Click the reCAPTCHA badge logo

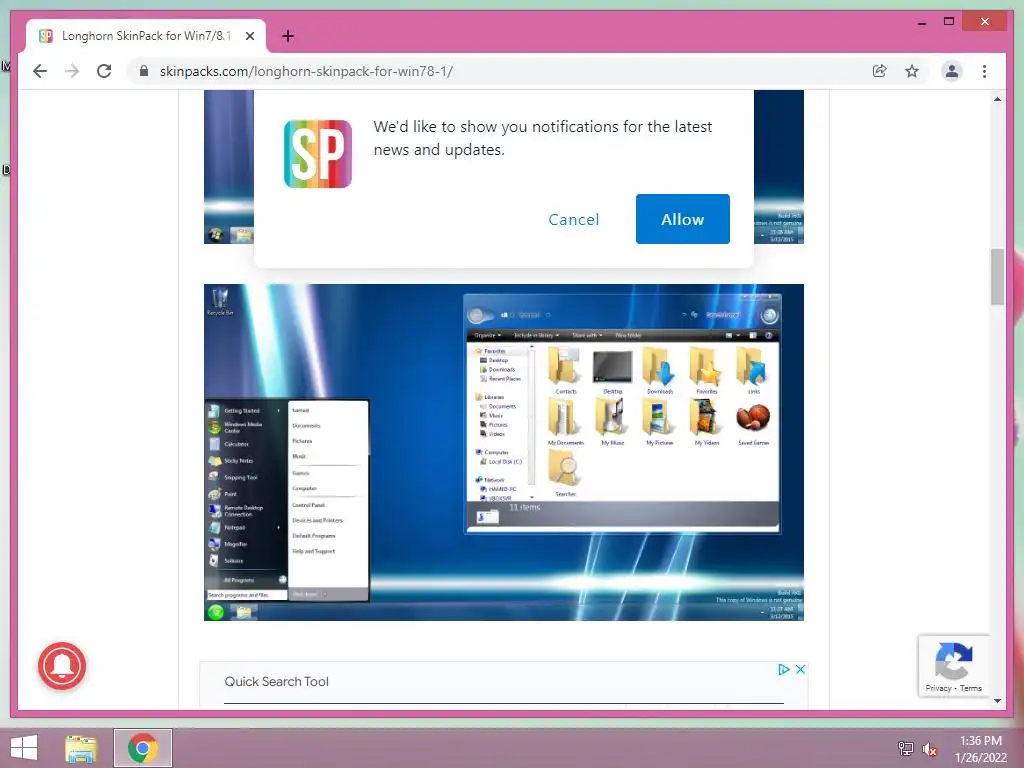point(953,661)
